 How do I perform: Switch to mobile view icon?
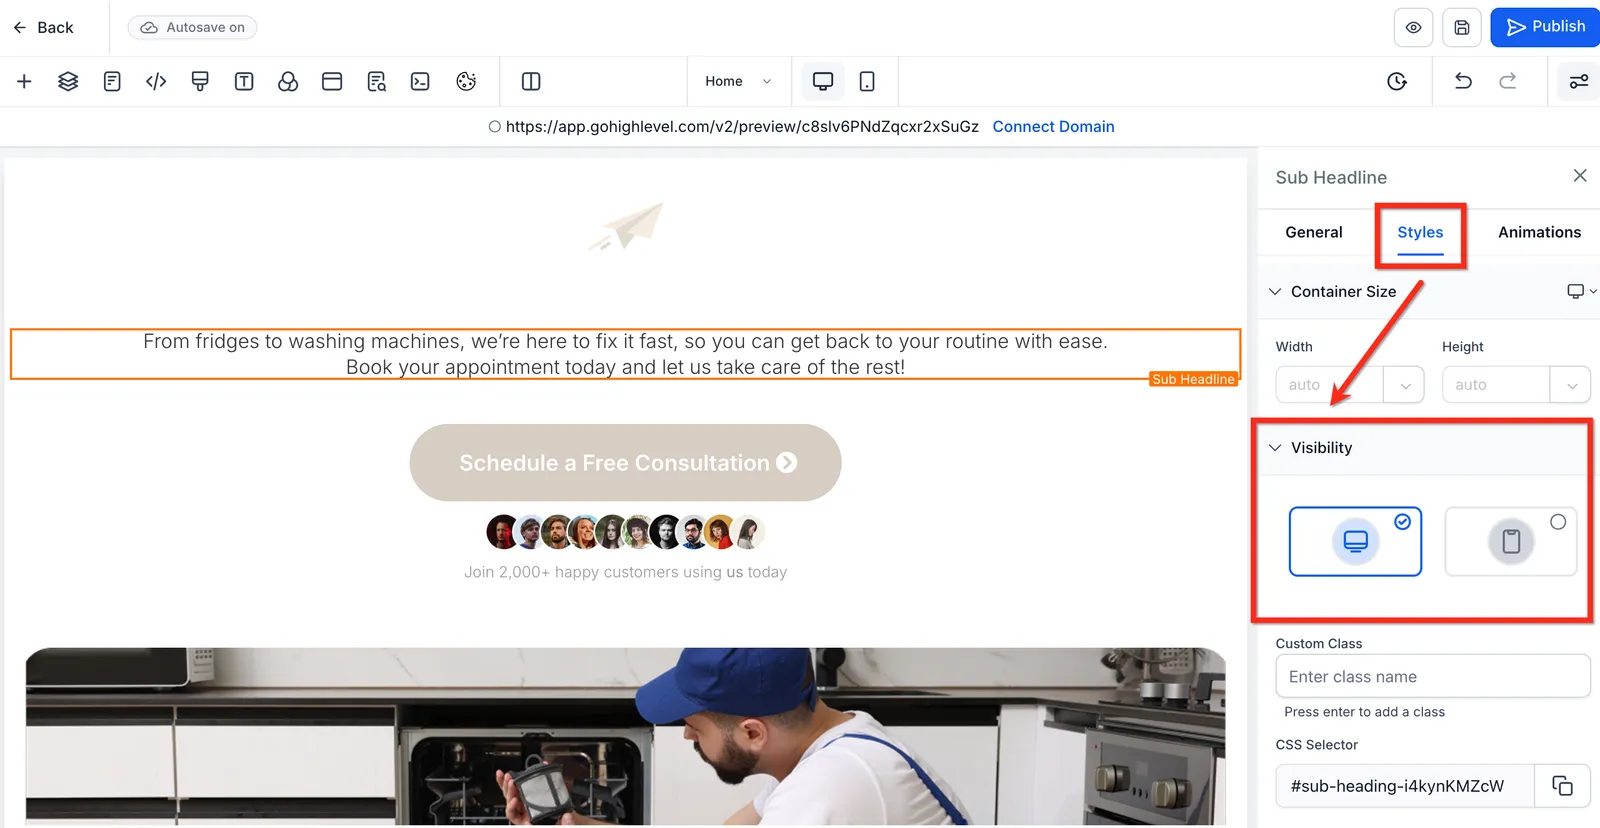pyautogui.click(x=867, y=81)
